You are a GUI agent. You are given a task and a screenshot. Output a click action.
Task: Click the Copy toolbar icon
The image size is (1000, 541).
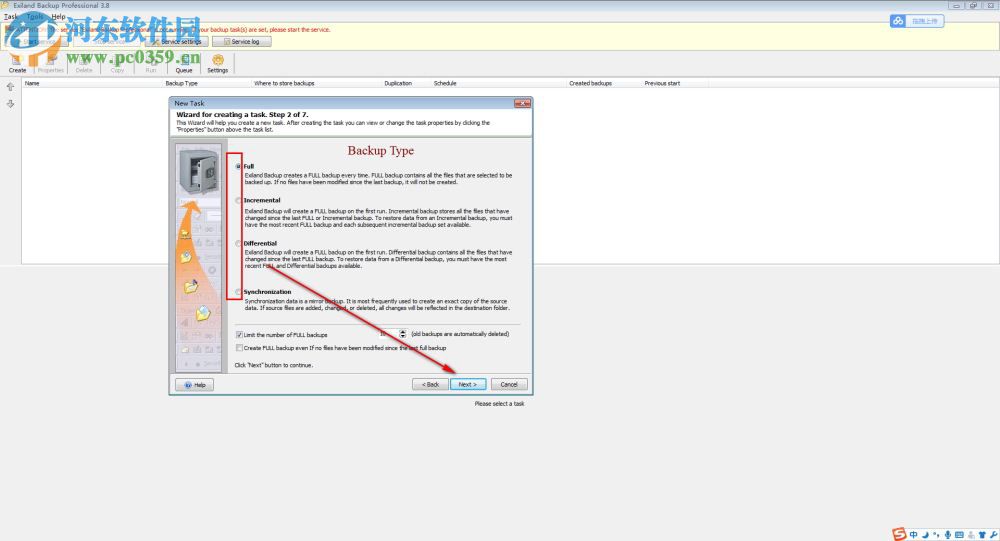117,63
